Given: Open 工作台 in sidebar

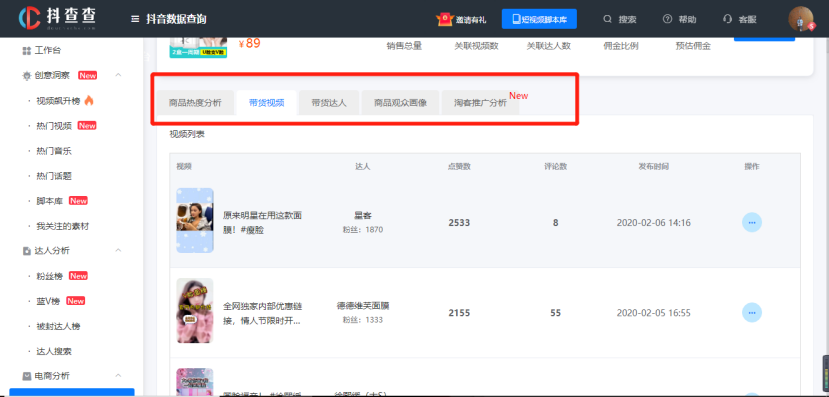Looking at the screenshot, I should tap(48, 51).
